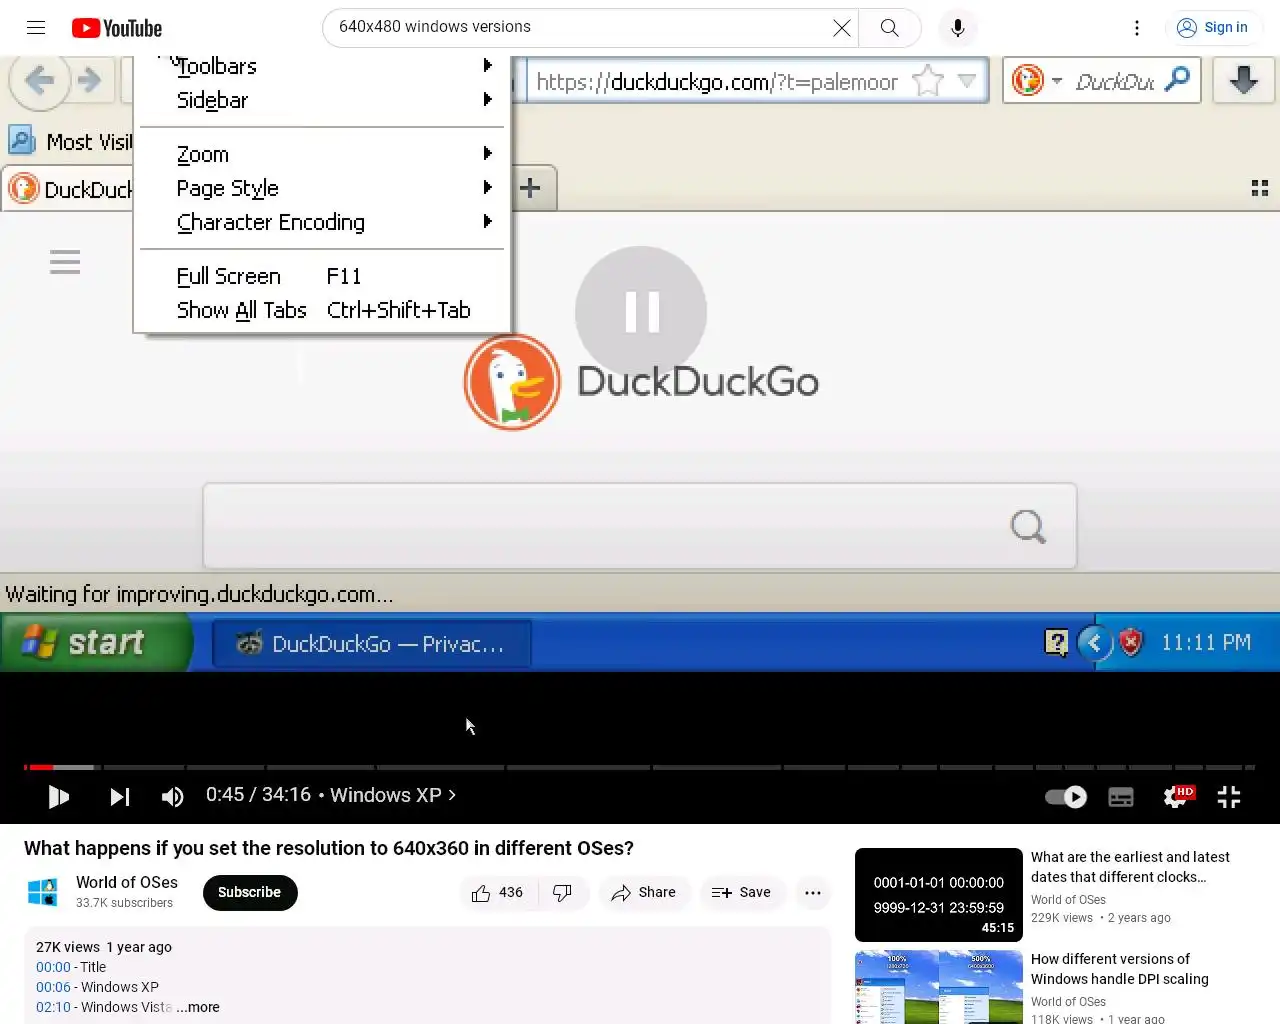Click the Firefox back arrow in video
Viewport: 1280px width, 1024px height.
39,80
